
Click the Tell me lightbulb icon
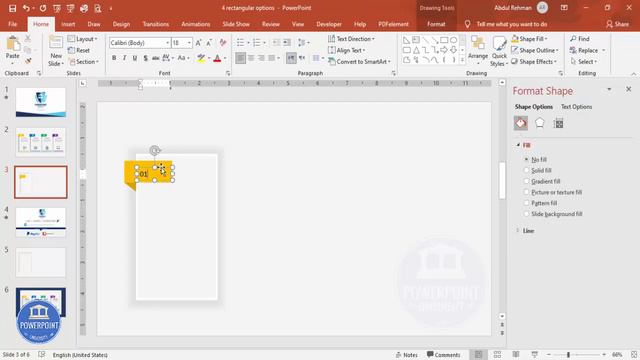(x=468, y=24)
